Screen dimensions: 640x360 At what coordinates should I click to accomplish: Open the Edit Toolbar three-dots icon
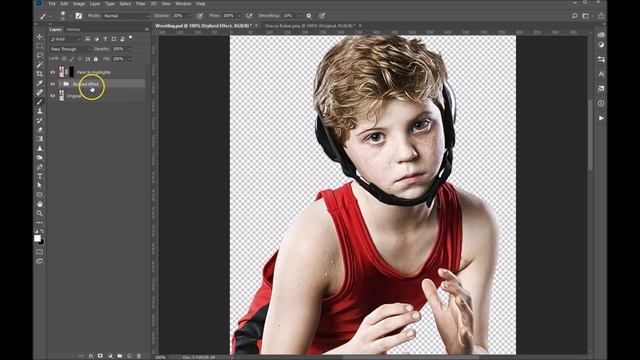tap(40, 222)
